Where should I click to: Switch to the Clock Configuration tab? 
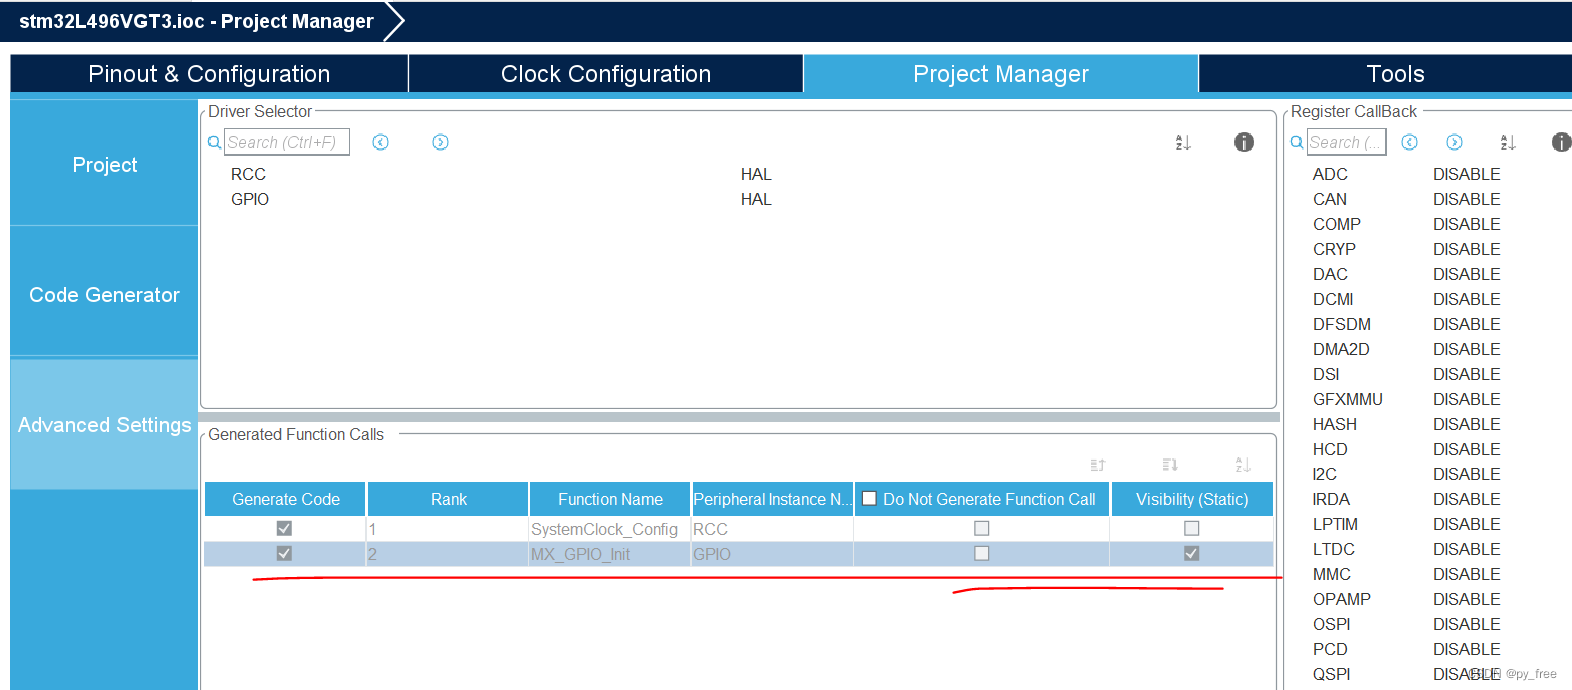click(x=606, y=74)
